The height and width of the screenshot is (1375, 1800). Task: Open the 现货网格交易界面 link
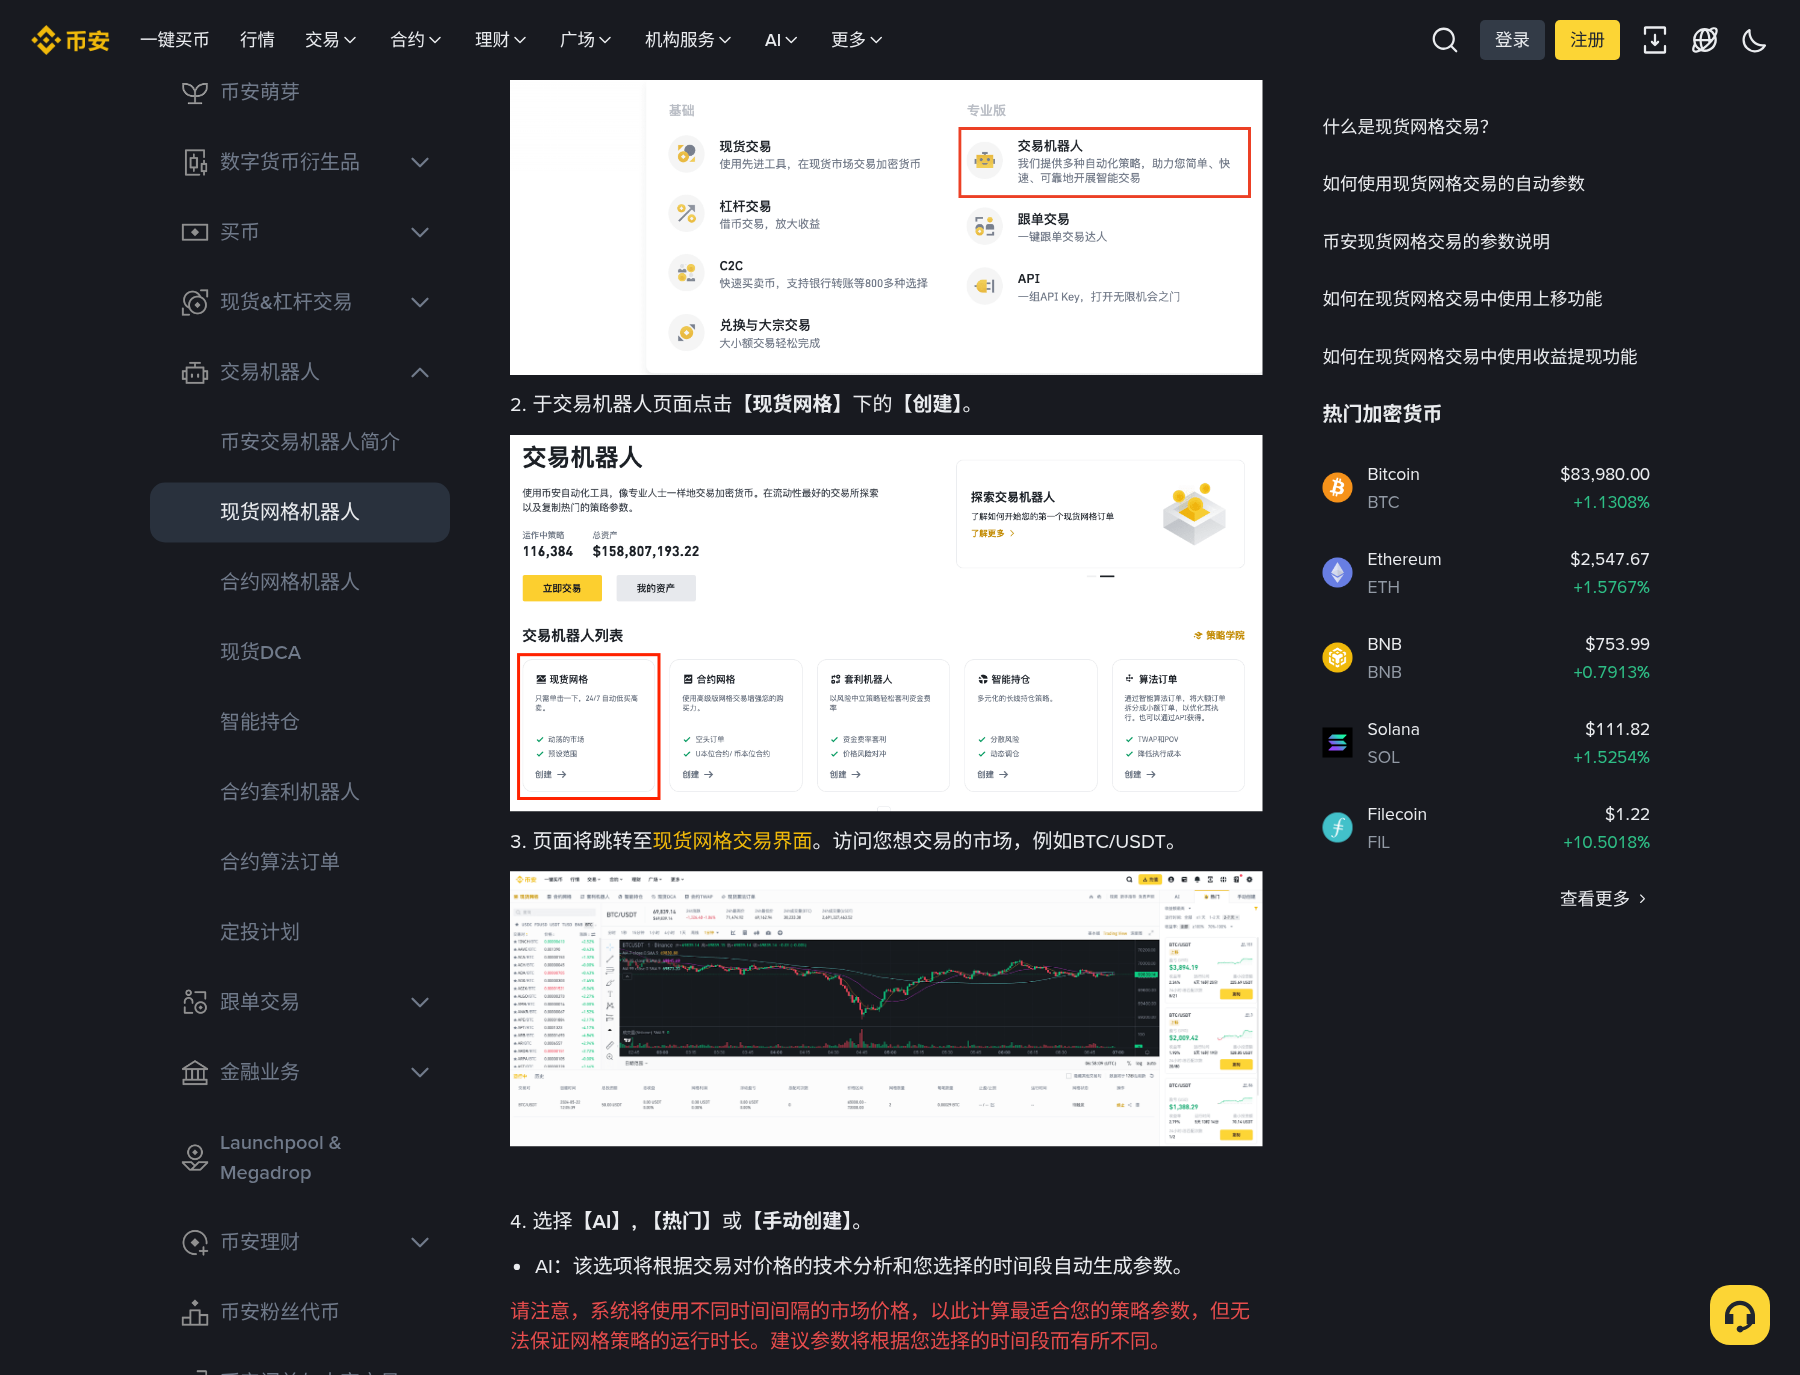pyautogui.click(x=732, y=841)
